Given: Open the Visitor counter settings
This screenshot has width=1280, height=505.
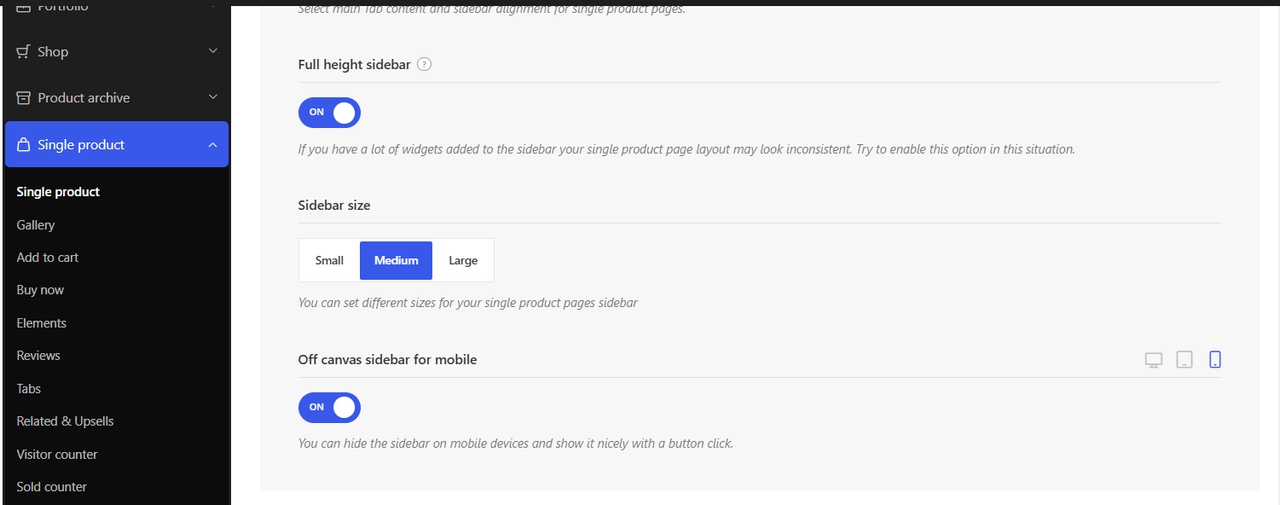Looking at the screenshot, I should click(57, 454).
